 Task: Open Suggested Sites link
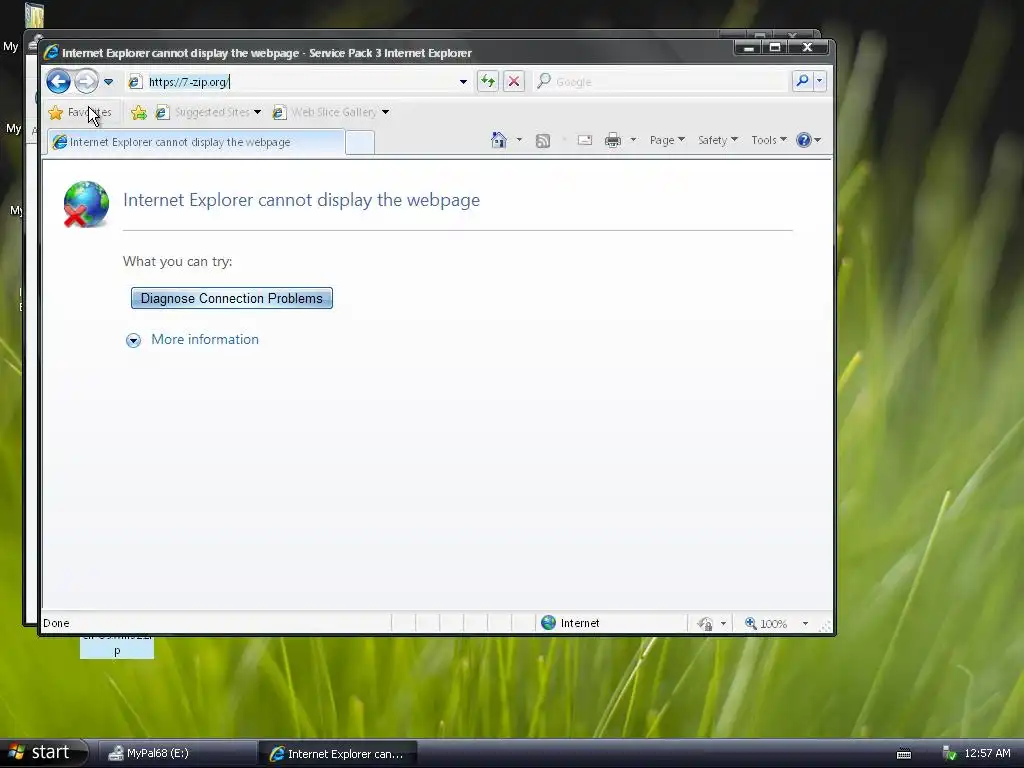click(208, 112)
